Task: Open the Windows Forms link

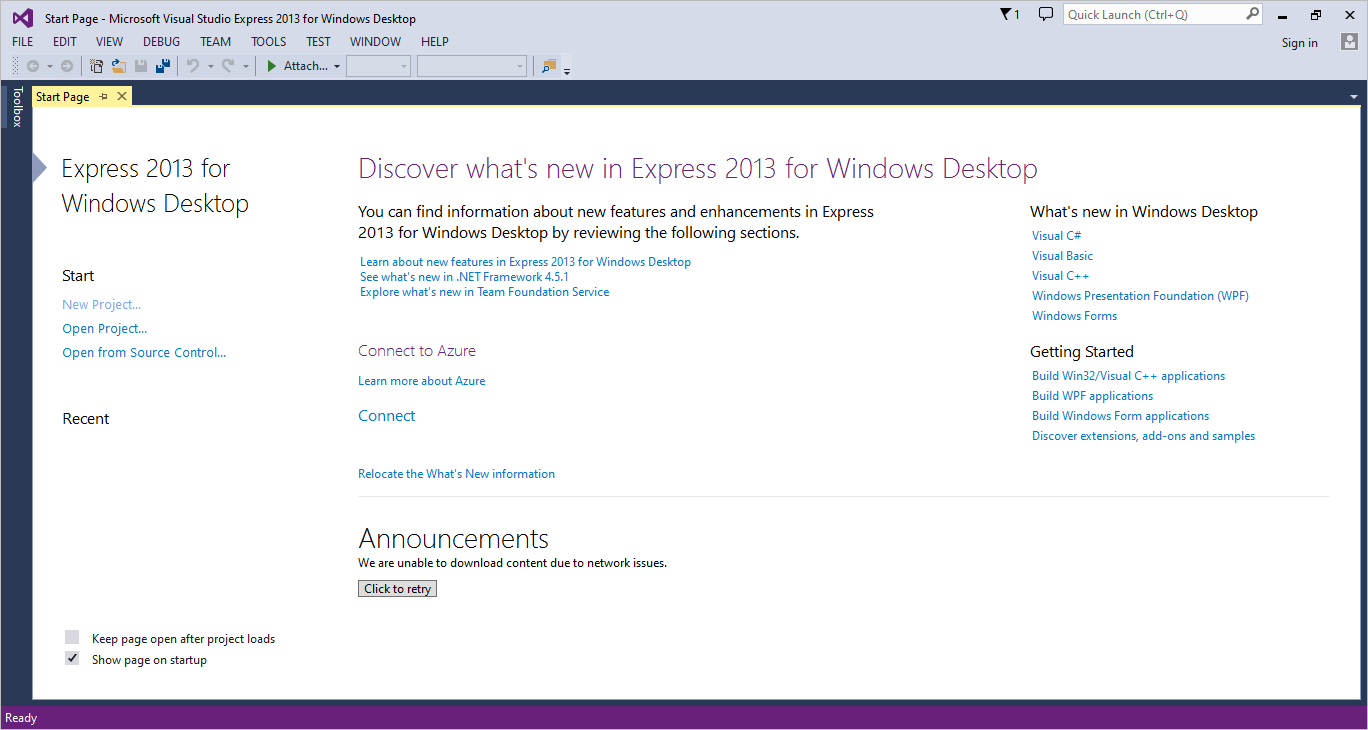Action: pos(1075,316)
